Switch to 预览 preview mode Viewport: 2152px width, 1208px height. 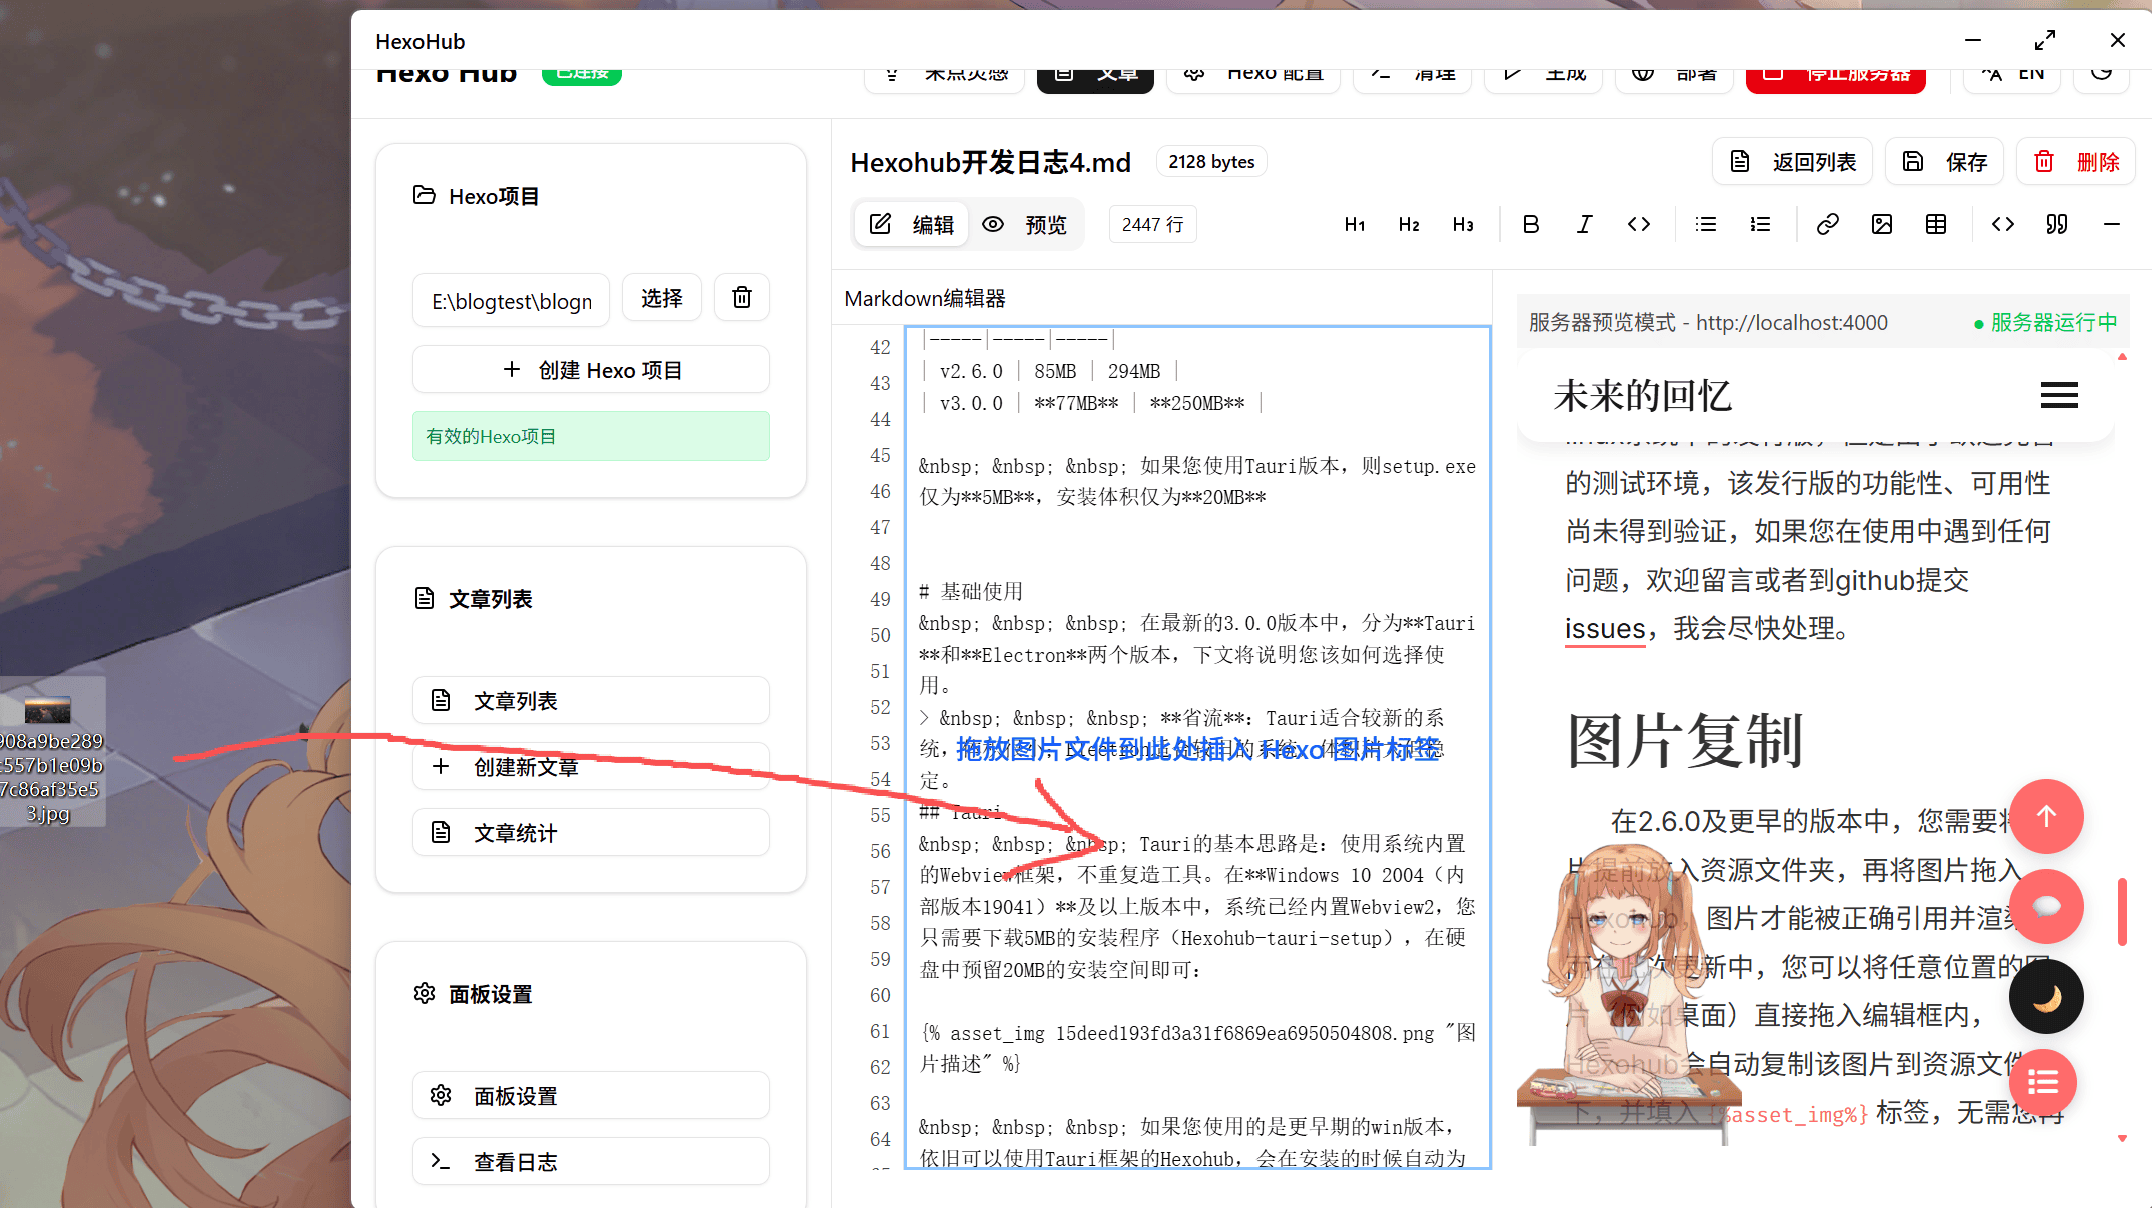tap(1025, 224)
